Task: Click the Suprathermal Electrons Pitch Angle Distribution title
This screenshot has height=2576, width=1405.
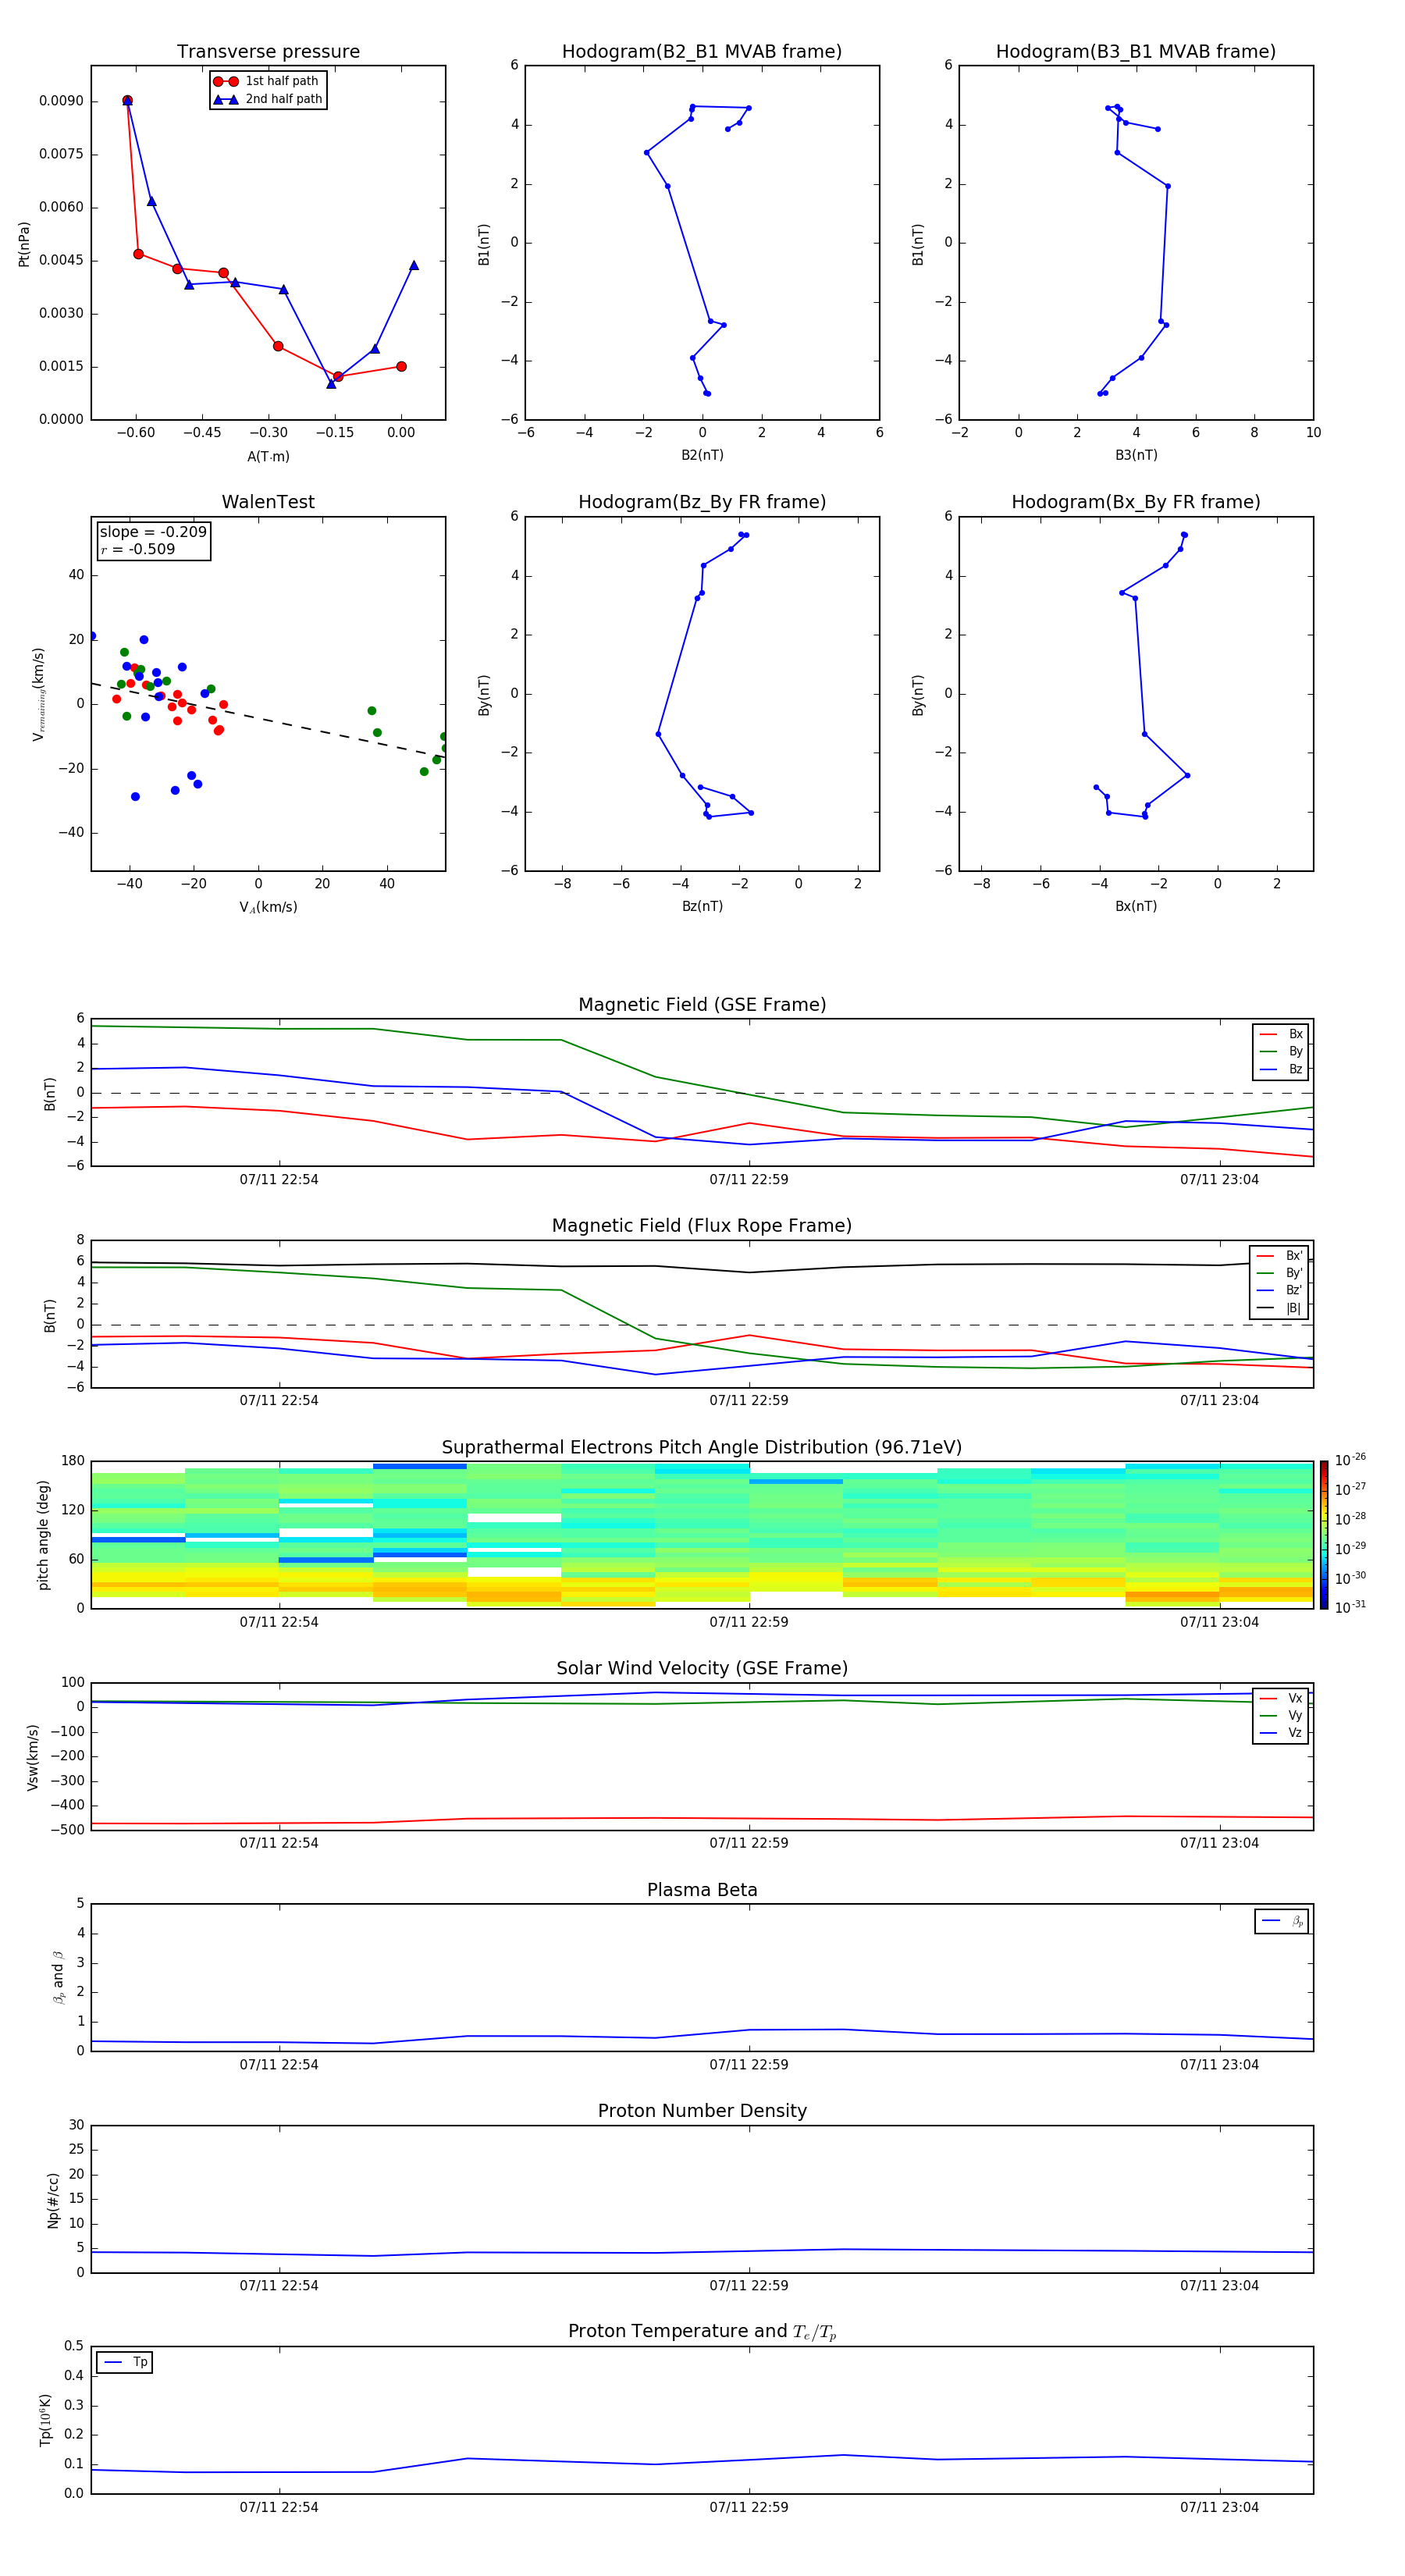Action: click(x=702, y=1448)
